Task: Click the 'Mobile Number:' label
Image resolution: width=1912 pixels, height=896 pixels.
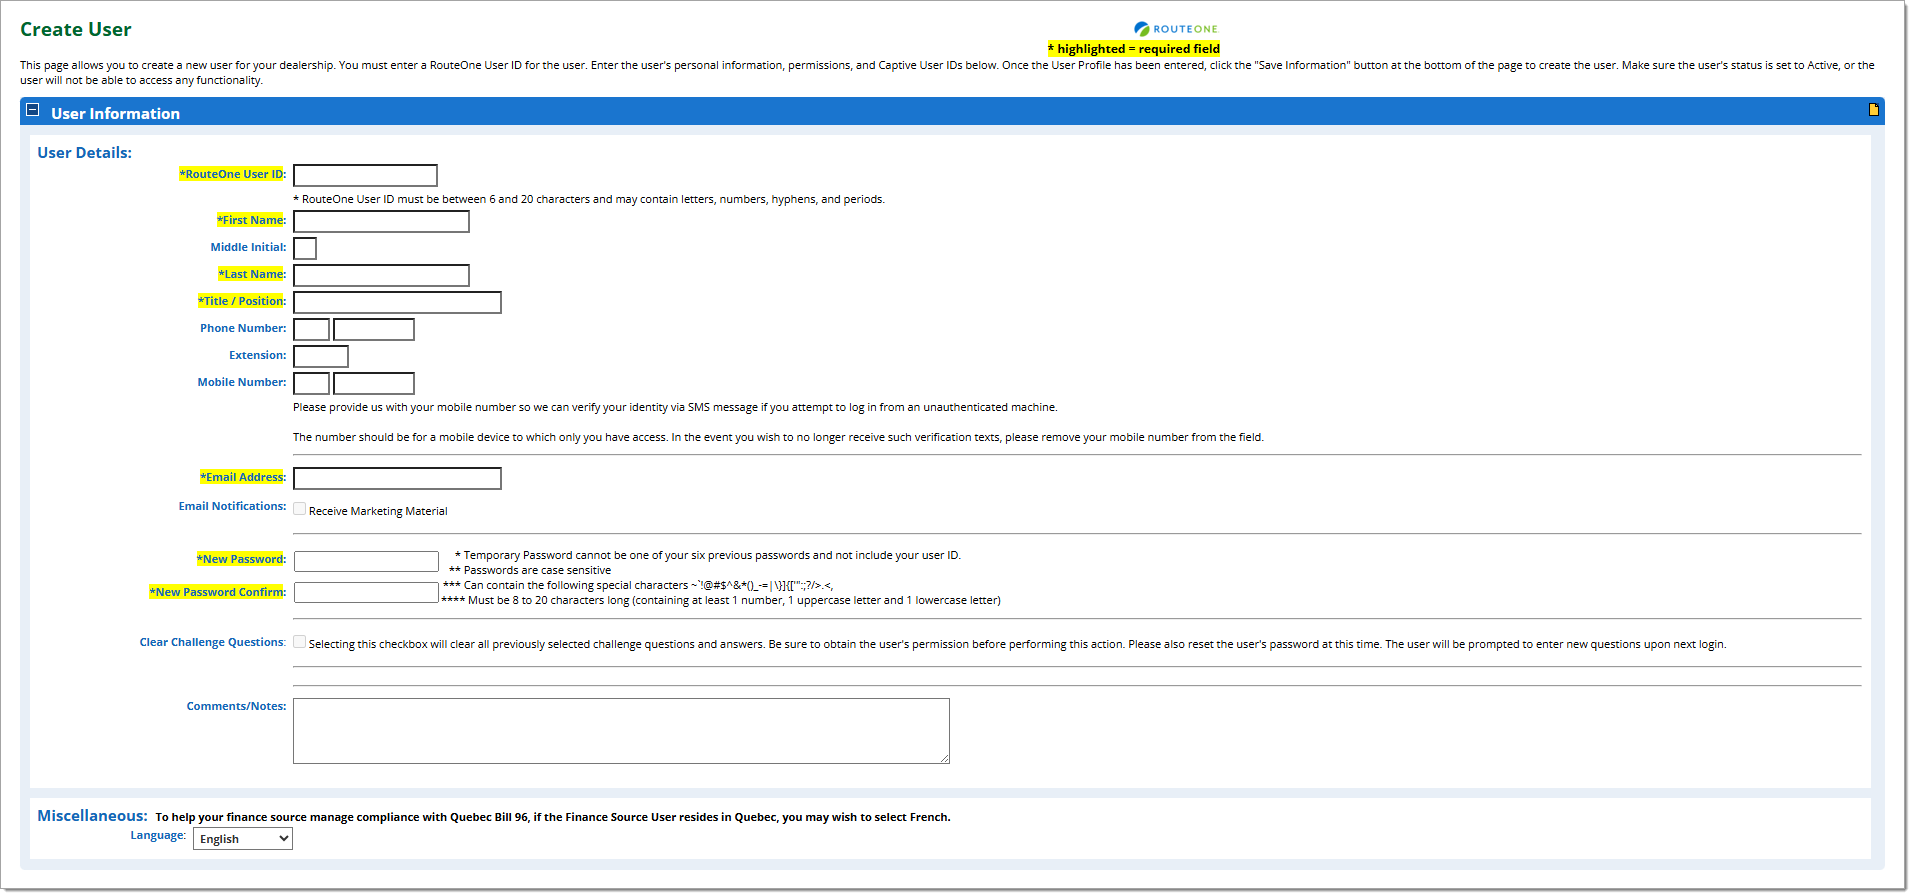Action: (242, 382)
